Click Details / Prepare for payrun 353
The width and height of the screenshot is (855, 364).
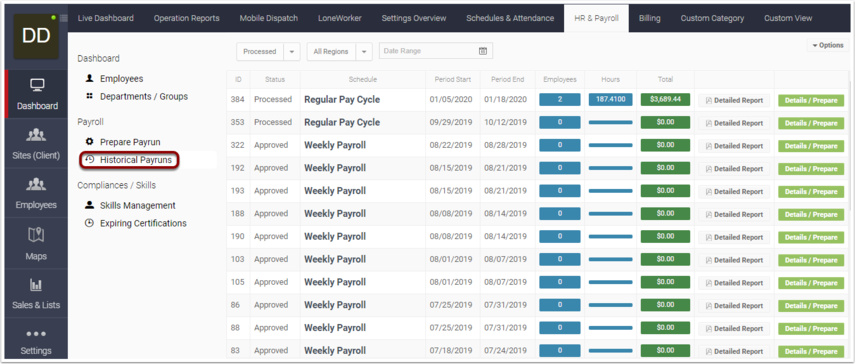[811, 123]
